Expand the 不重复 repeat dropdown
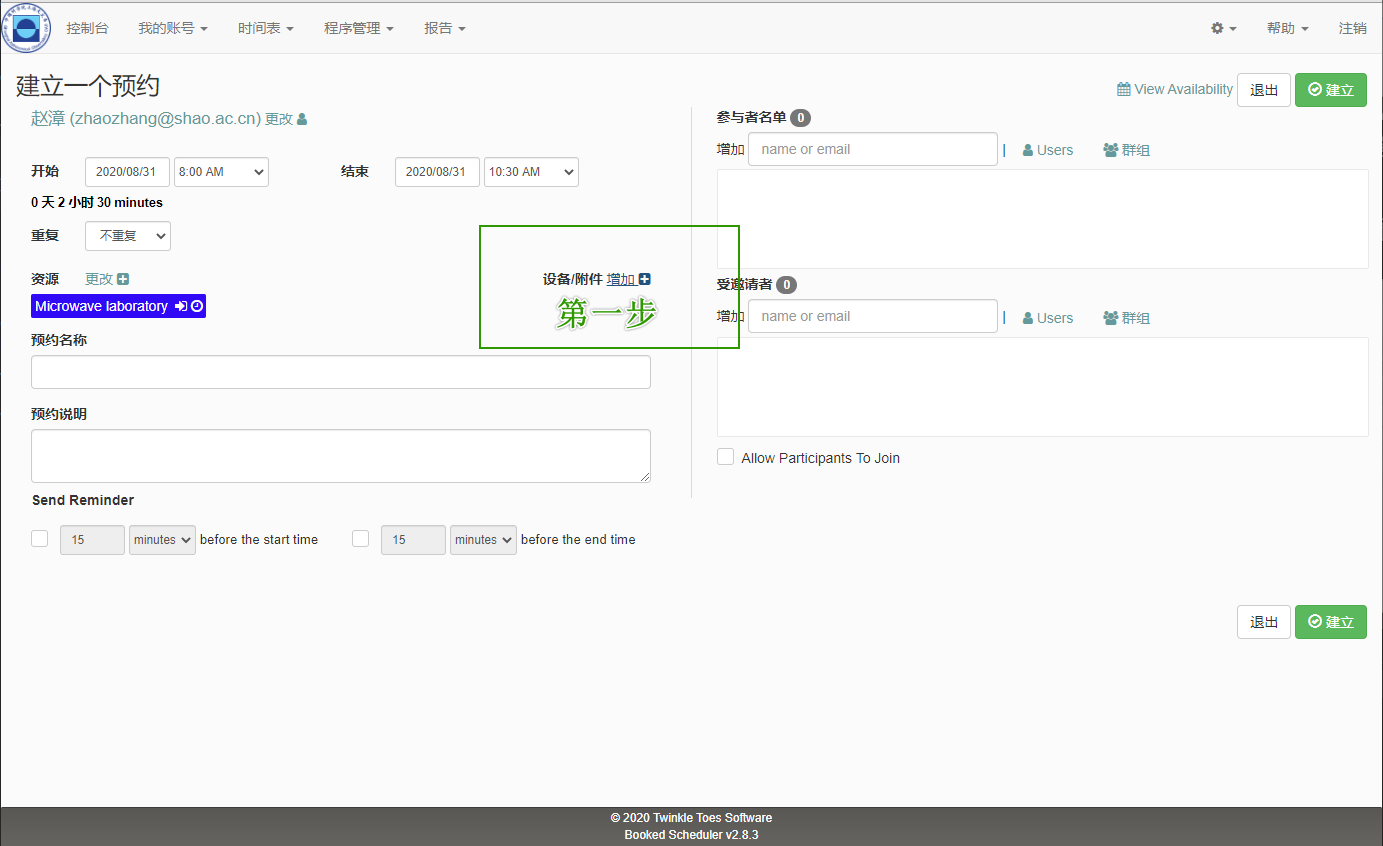Image resolution: width=1383 pixels, height=846 pixels. point(128,236)
